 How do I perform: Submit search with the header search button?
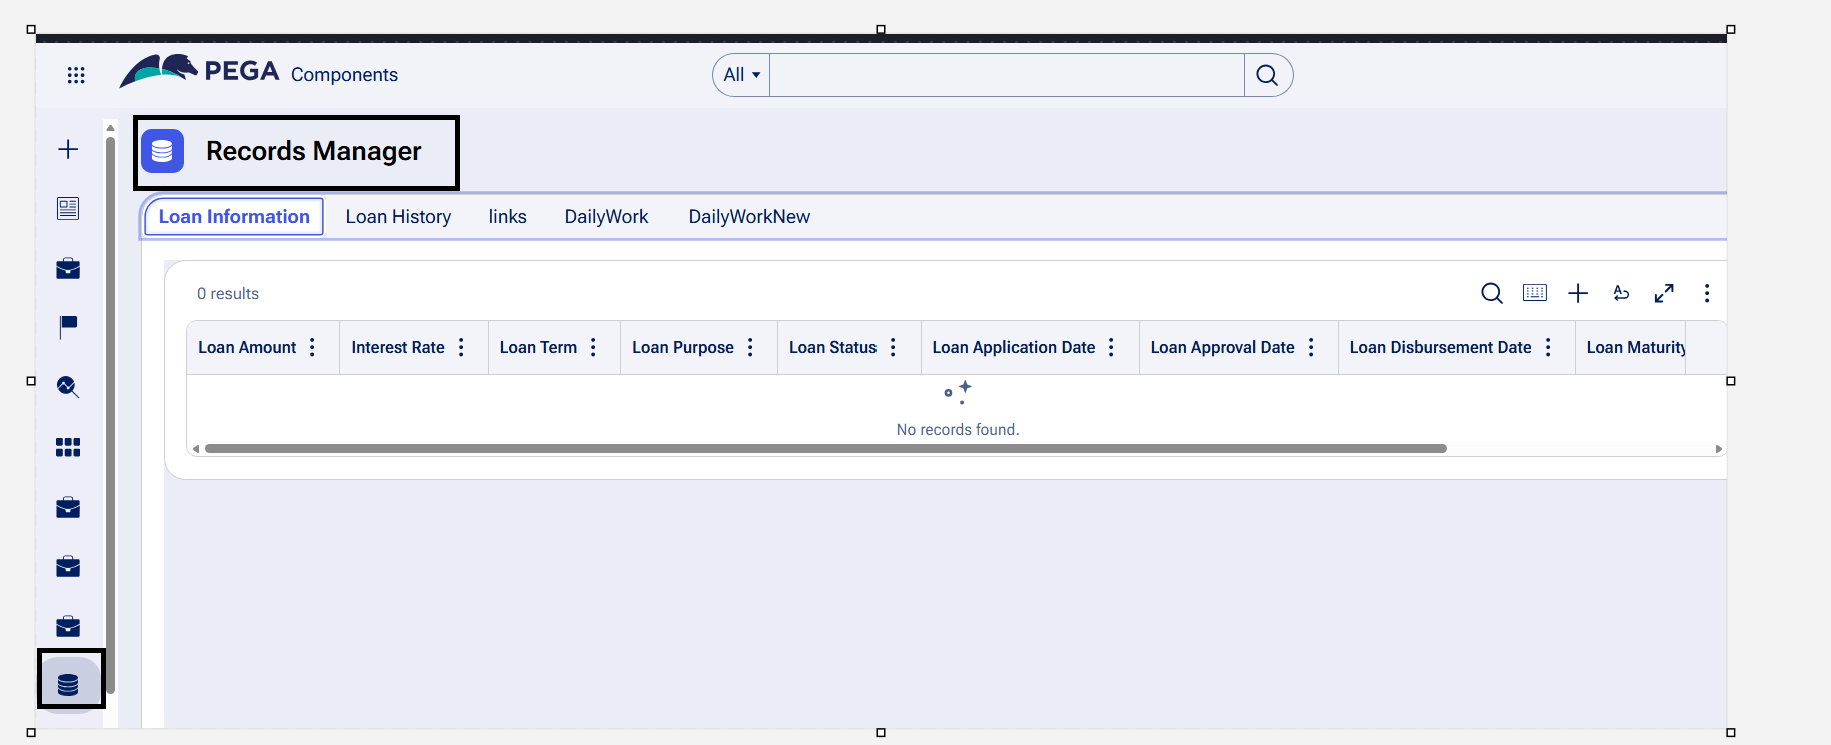click(1267, 75)
